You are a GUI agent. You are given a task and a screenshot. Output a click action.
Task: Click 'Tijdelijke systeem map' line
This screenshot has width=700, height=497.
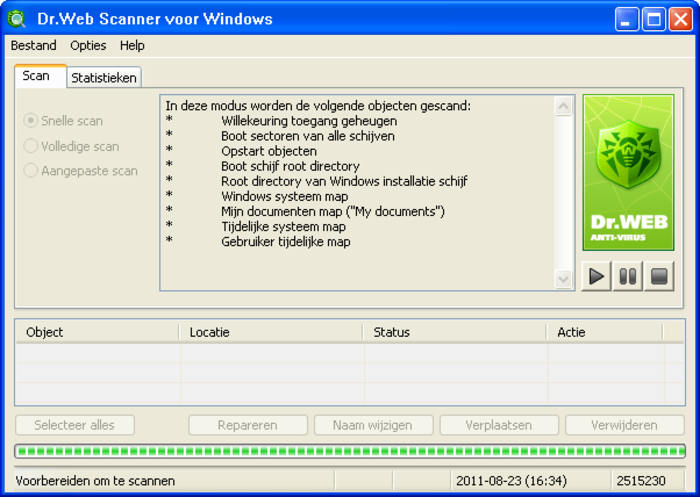coord(283,227)
